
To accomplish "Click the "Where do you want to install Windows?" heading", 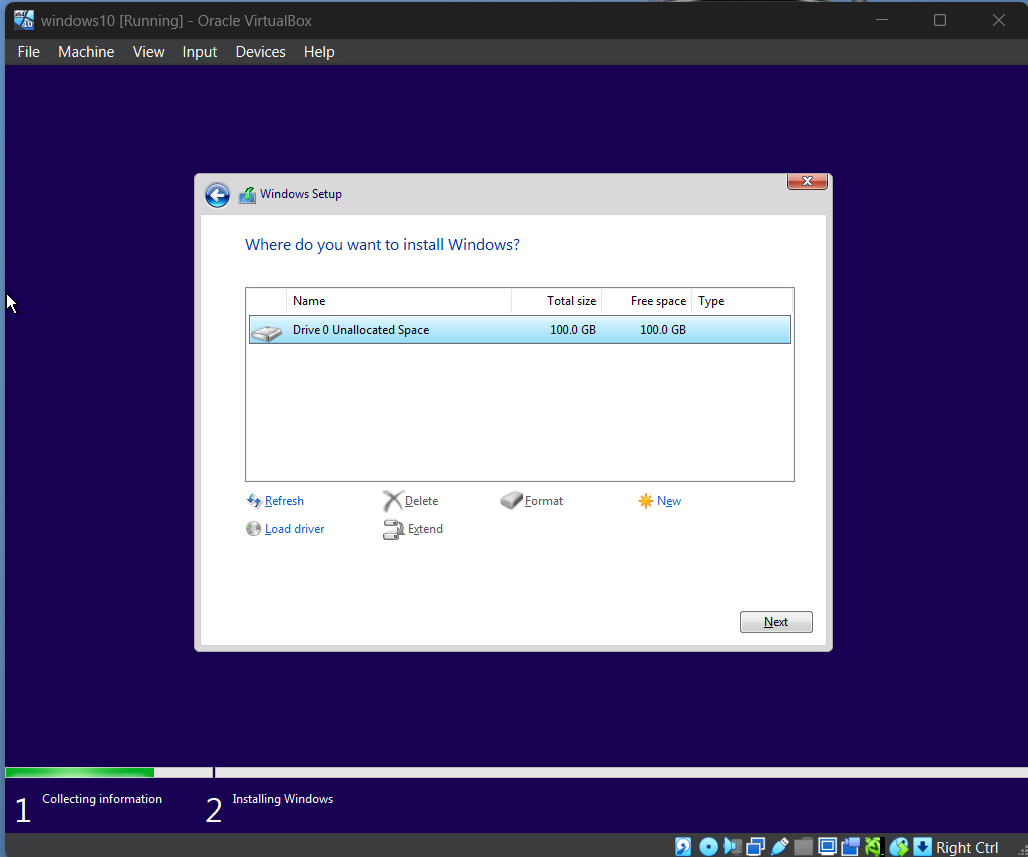I will [382, 245].
